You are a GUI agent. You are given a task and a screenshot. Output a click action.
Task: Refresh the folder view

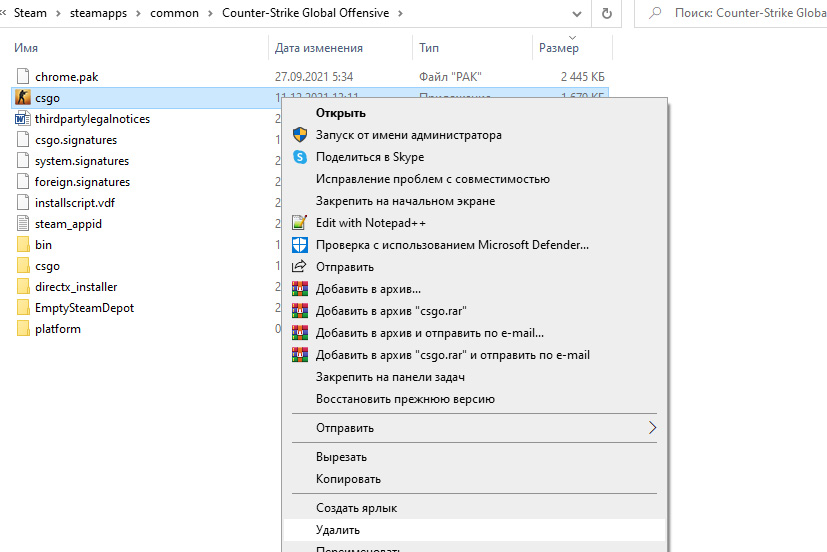pos(607,13)
